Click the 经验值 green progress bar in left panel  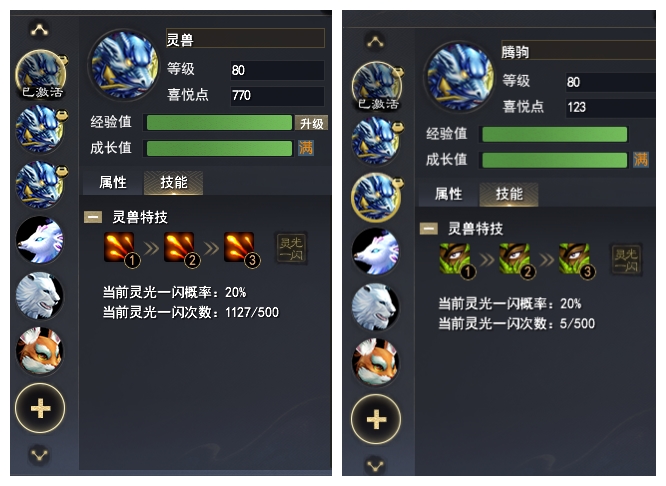(219, 123)
